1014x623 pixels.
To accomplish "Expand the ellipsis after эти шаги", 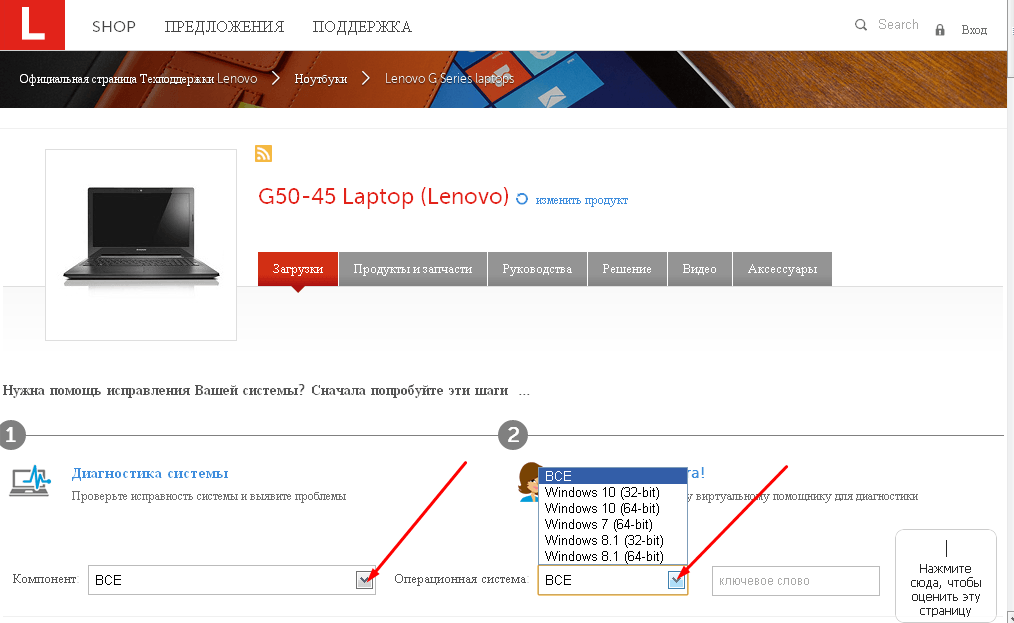I will 524,391.
